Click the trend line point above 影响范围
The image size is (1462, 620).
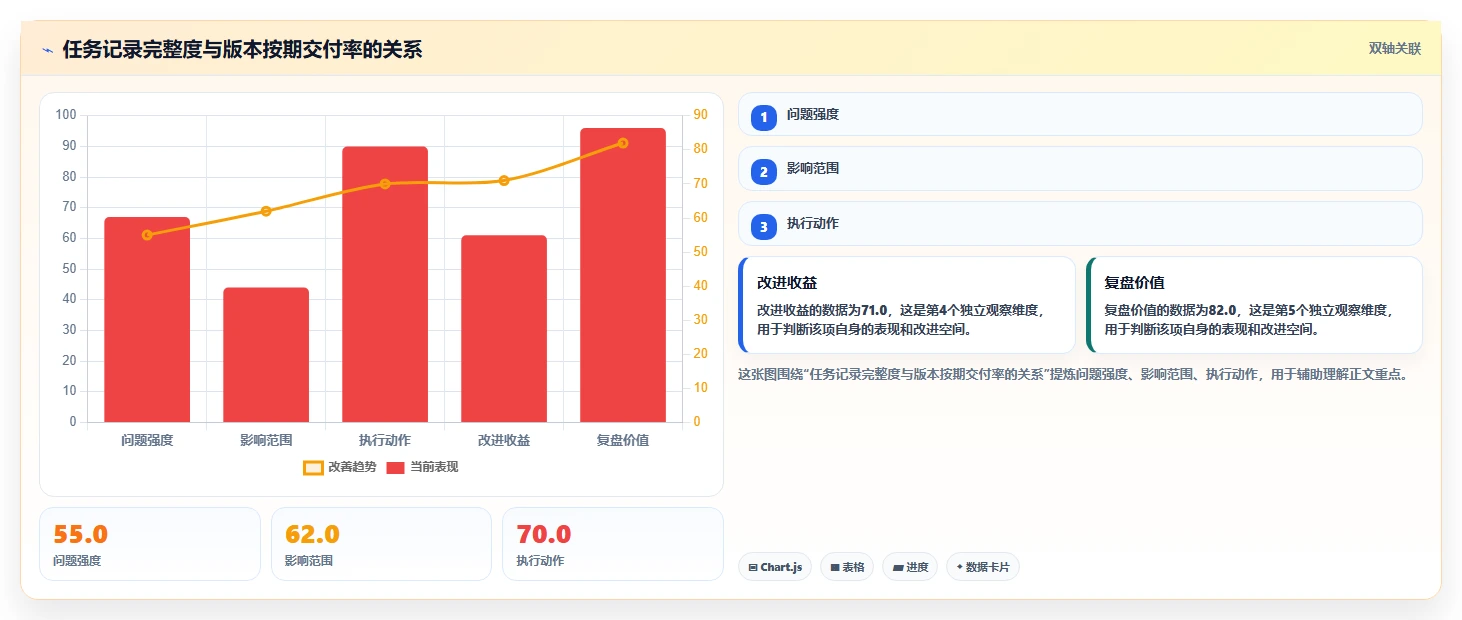tap(266, 211)
